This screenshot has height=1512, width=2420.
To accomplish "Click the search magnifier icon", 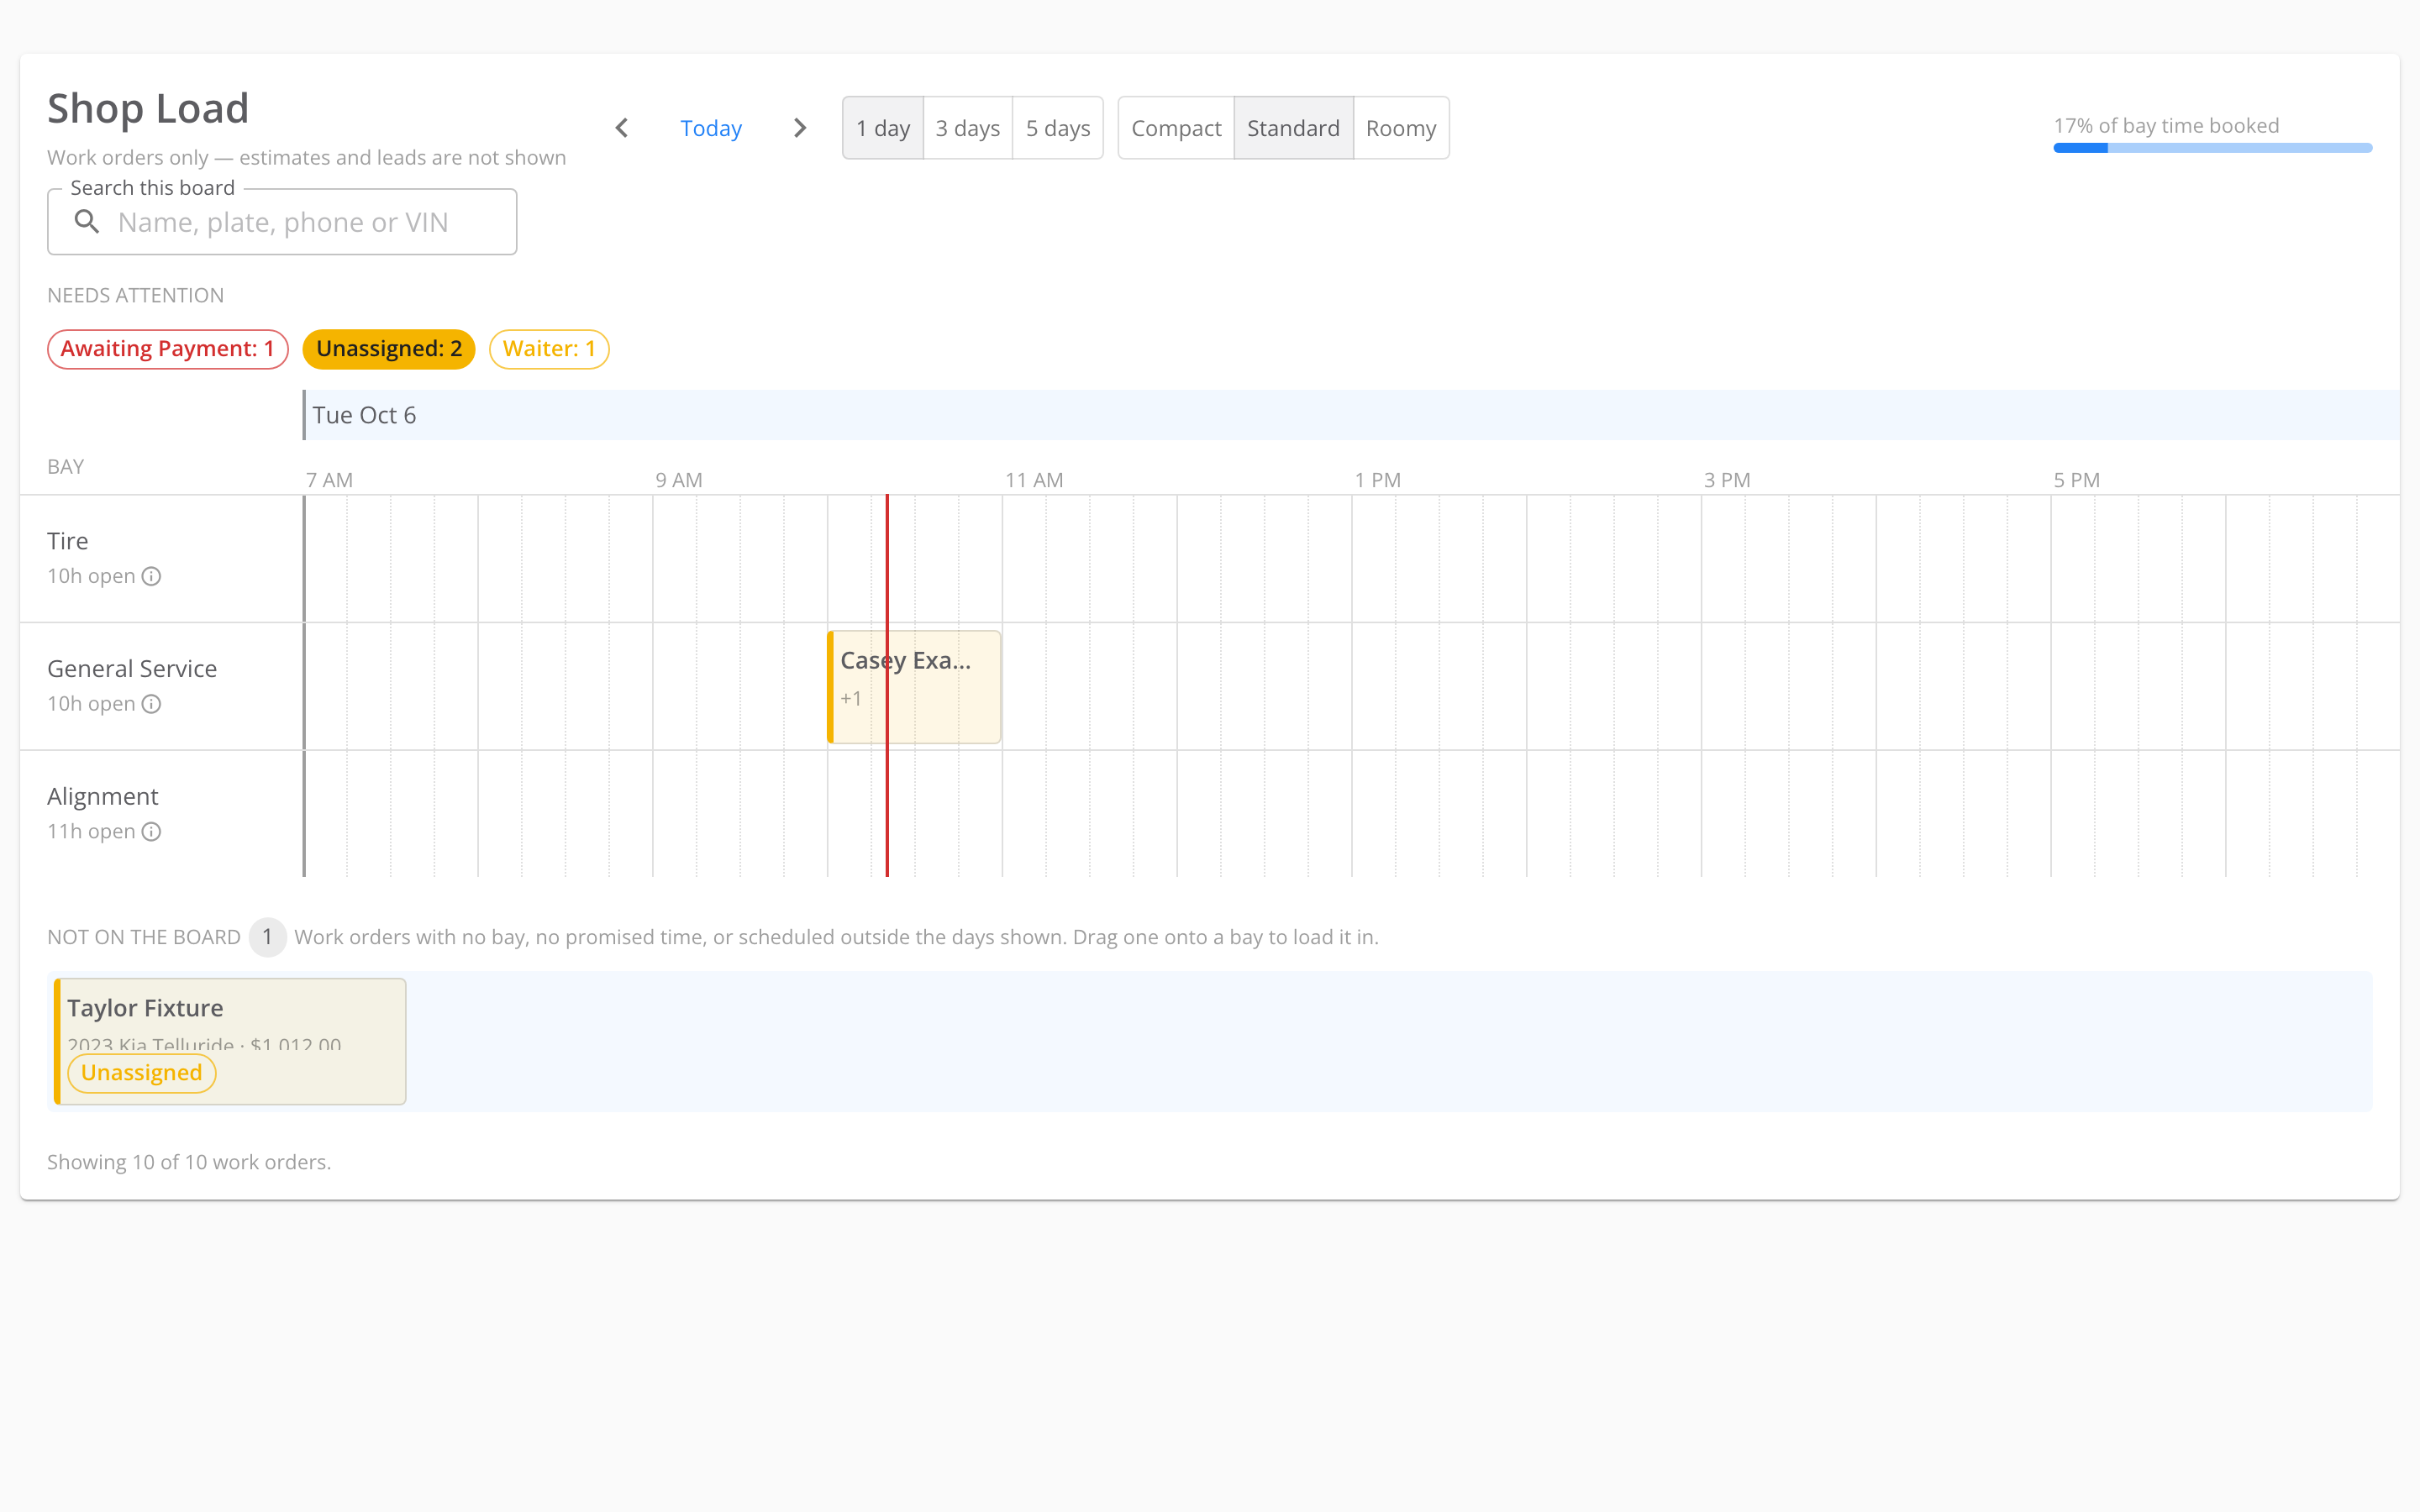I will click(87, 222).
